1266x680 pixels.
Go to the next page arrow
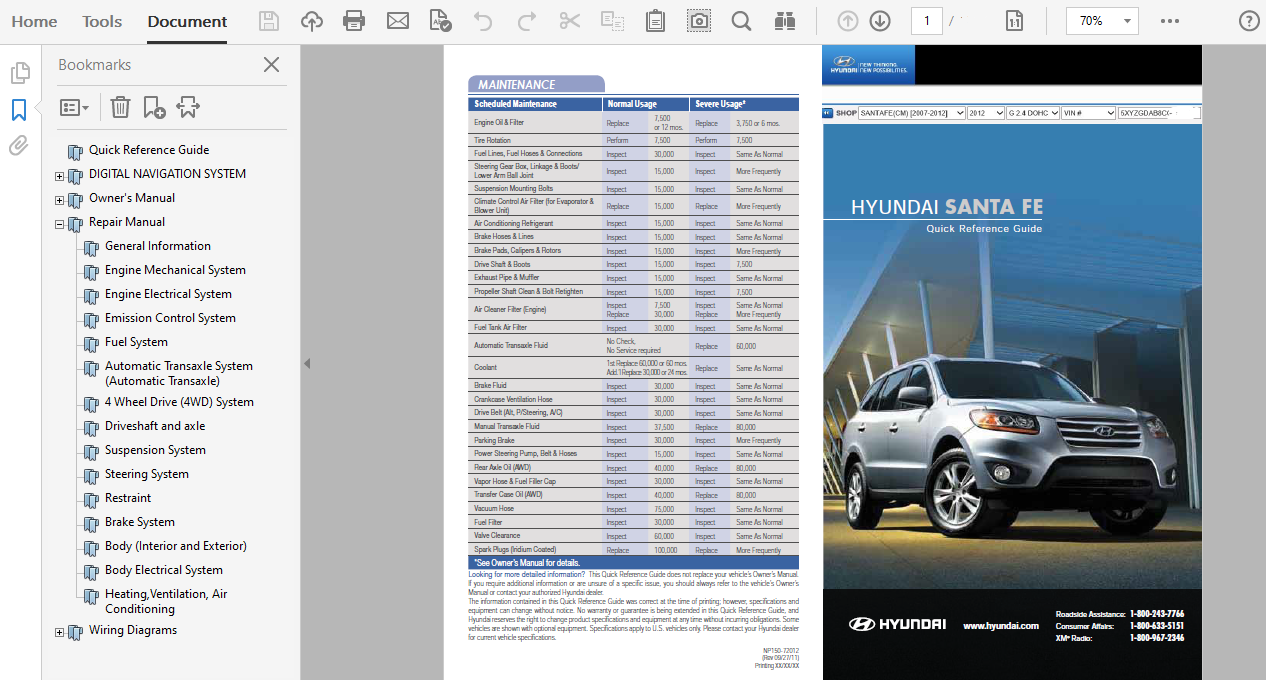(x=880, y=21)
